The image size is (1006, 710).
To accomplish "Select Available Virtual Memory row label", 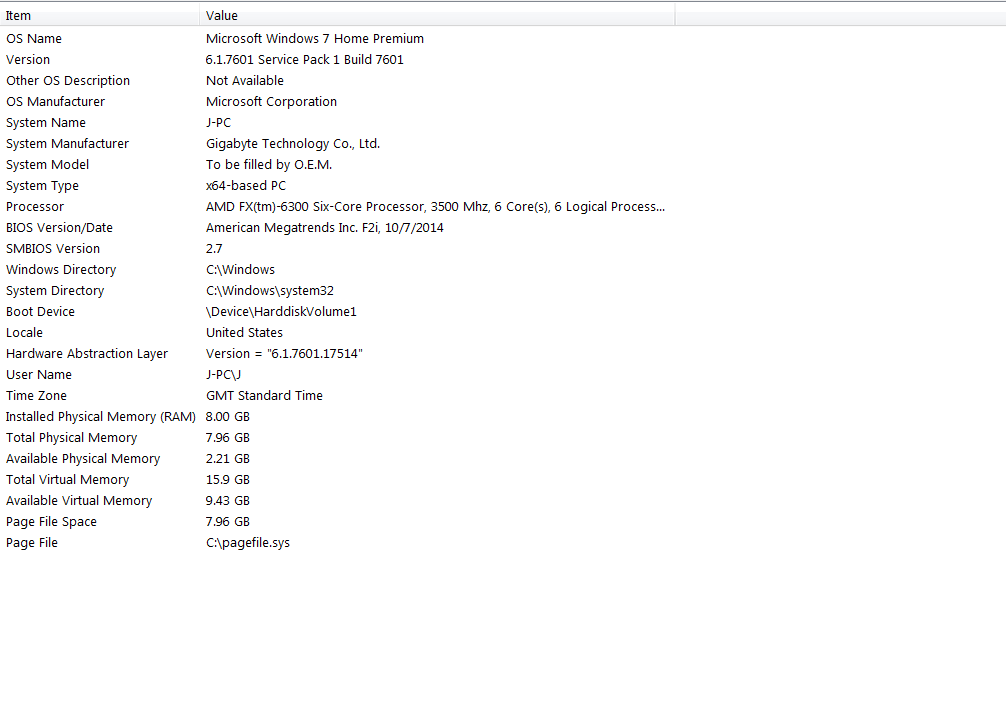I will click(79, 501).
